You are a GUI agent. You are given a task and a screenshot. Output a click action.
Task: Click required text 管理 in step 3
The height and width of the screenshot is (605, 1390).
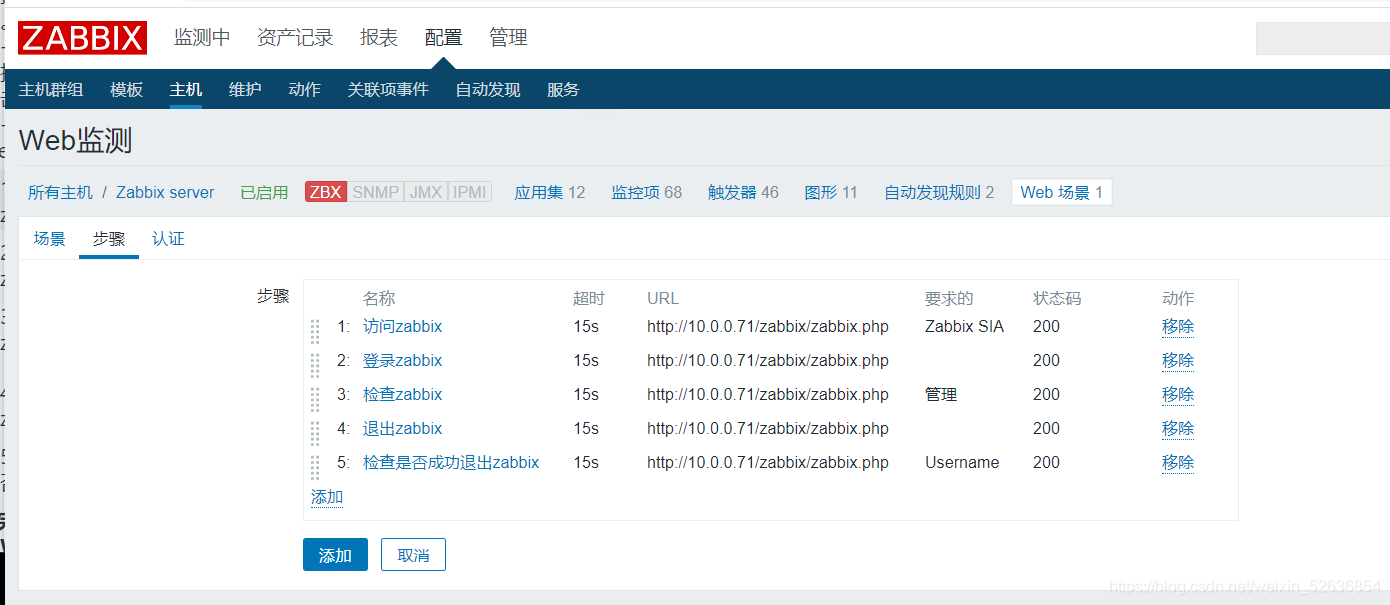(941, 394)
